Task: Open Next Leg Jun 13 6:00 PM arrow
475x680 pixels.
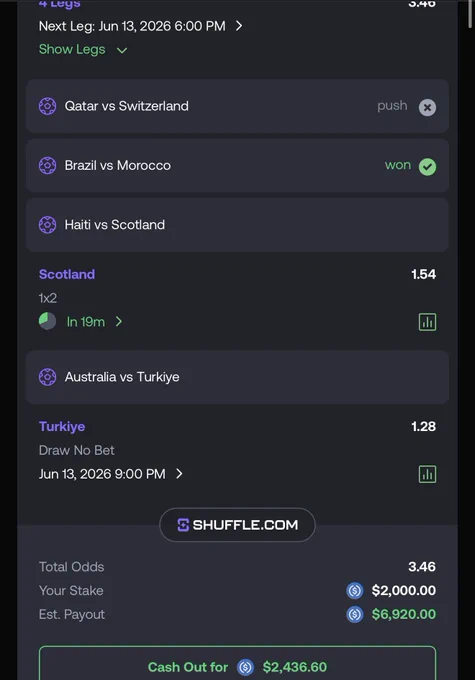Action: point(239,26)
